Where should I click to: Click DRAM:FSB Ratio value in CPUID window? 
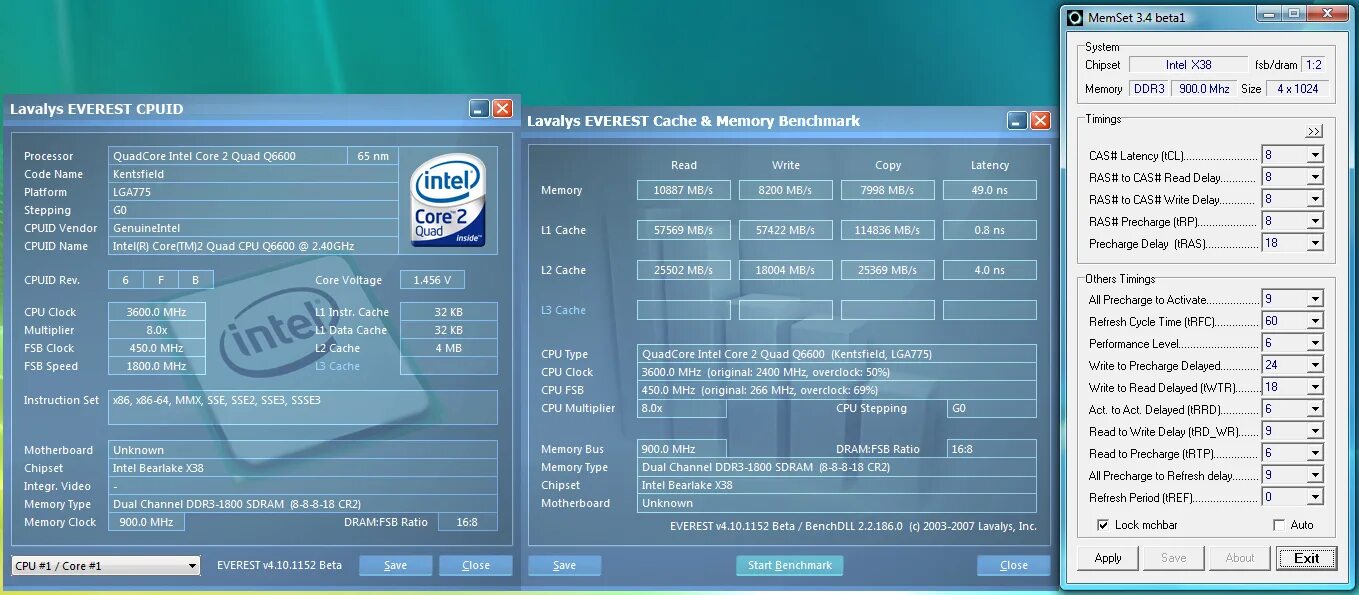click(x=466, y=522)
